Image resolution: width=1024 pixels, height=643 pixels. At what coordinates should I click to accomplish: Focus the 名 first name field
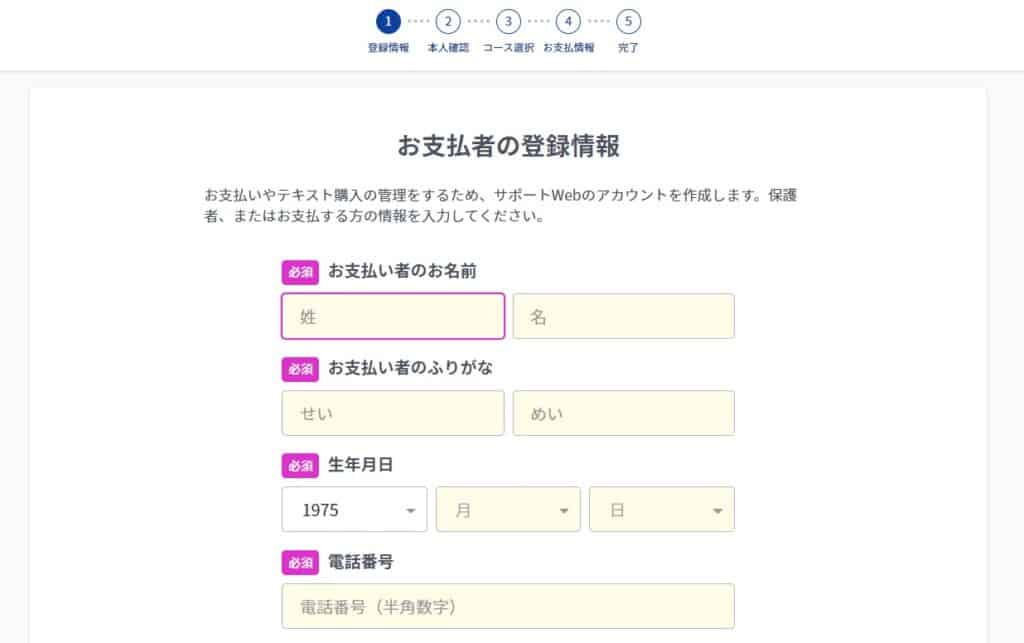623,317
